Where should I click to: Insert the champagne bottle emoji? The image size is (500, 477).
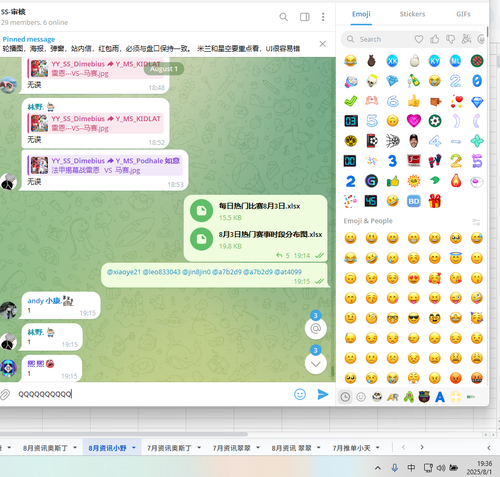[x=414, y=81]
